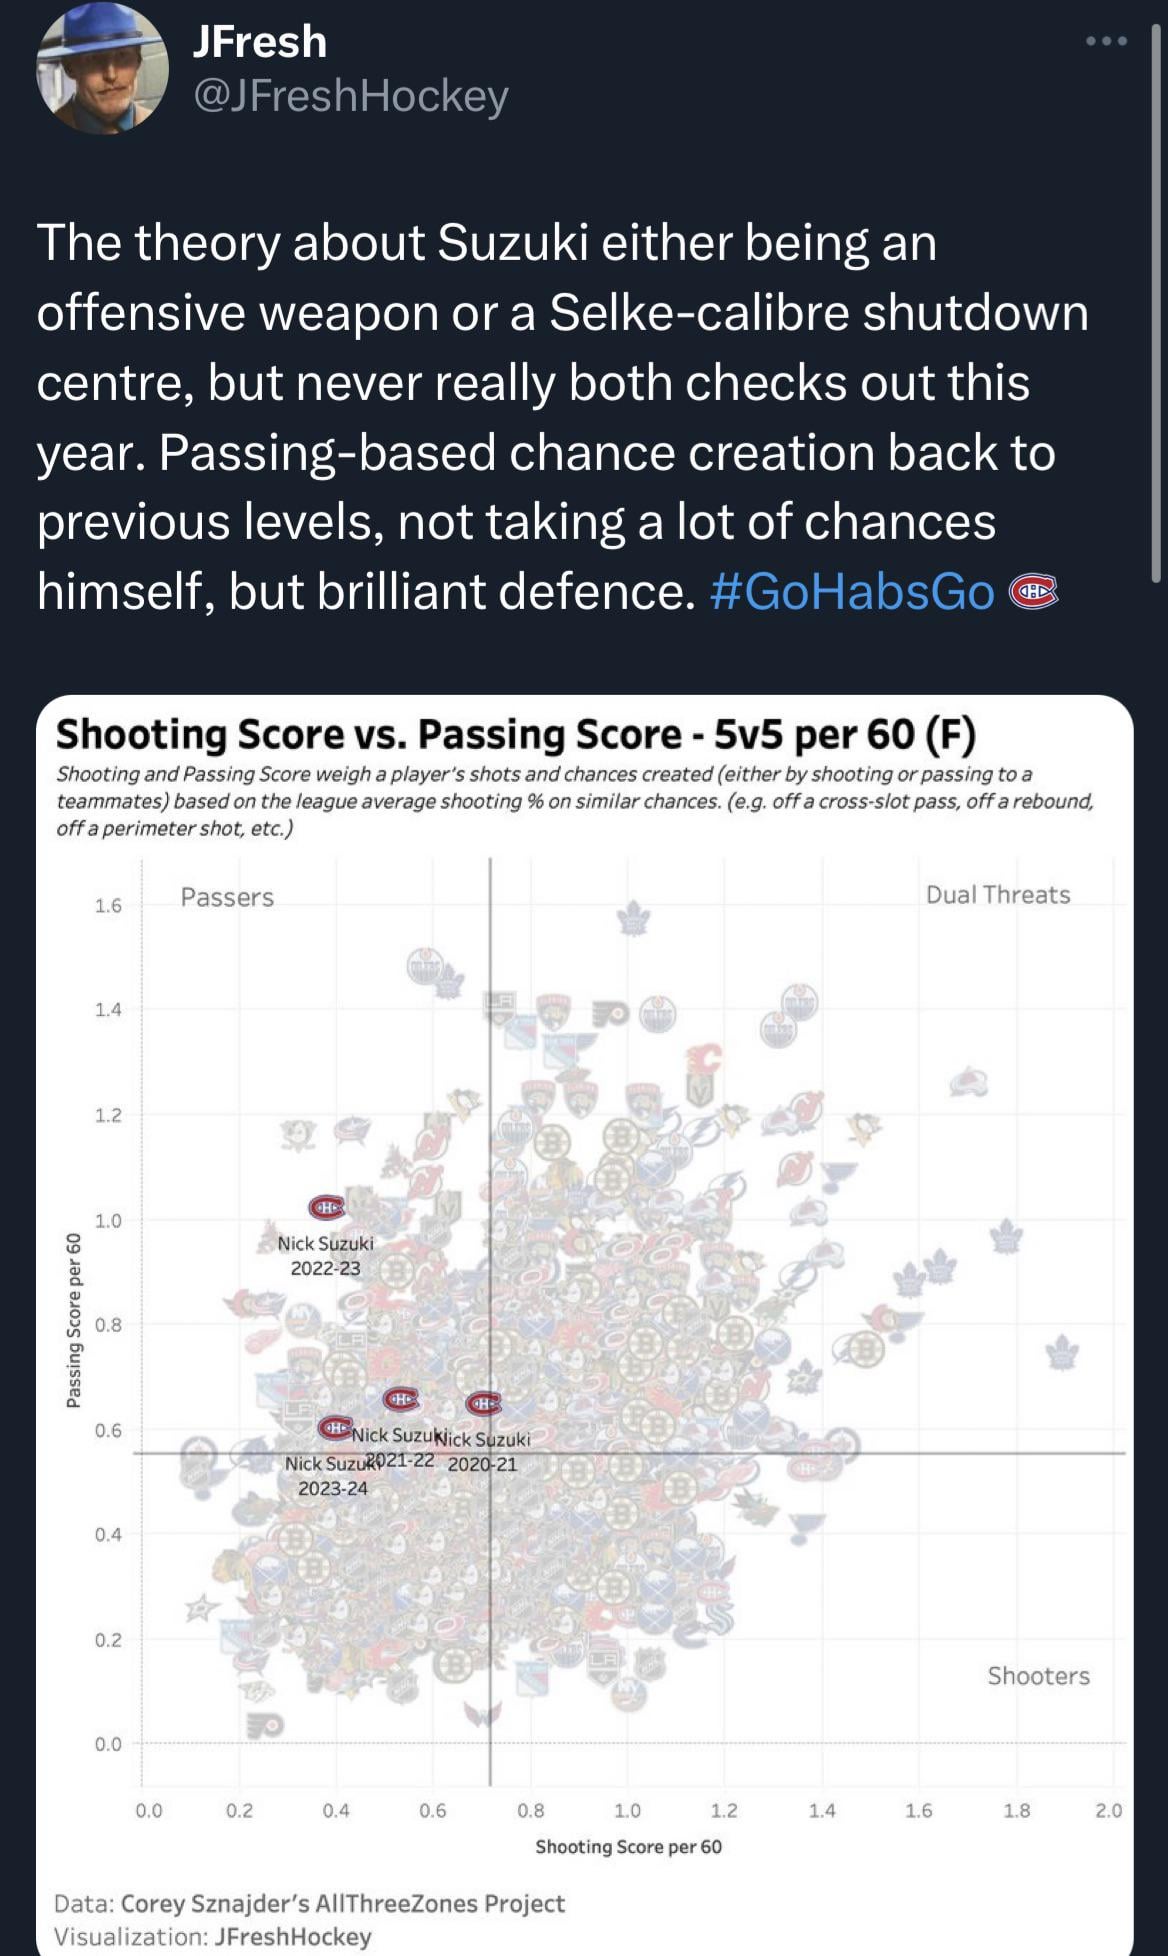Open the #GoHabsGo hashtag
1168x1956 pixels.
point(852,591)
